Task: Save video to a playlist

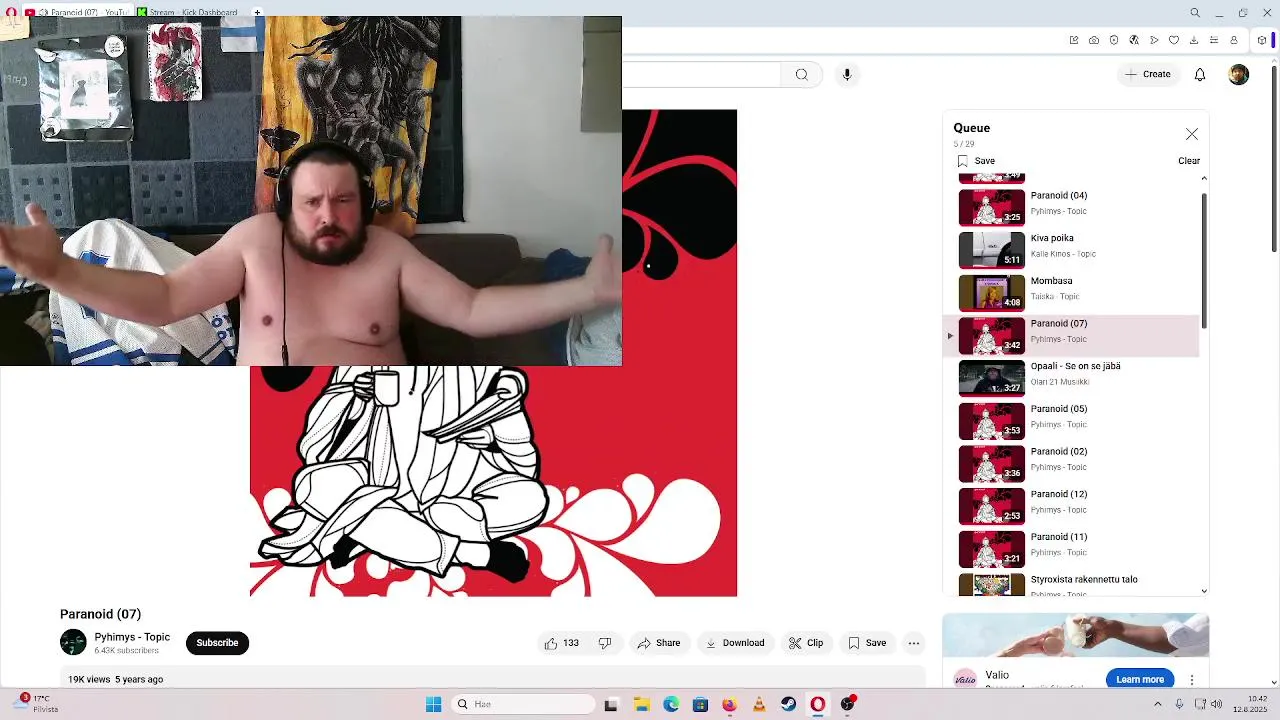Action: pos(867,643)
